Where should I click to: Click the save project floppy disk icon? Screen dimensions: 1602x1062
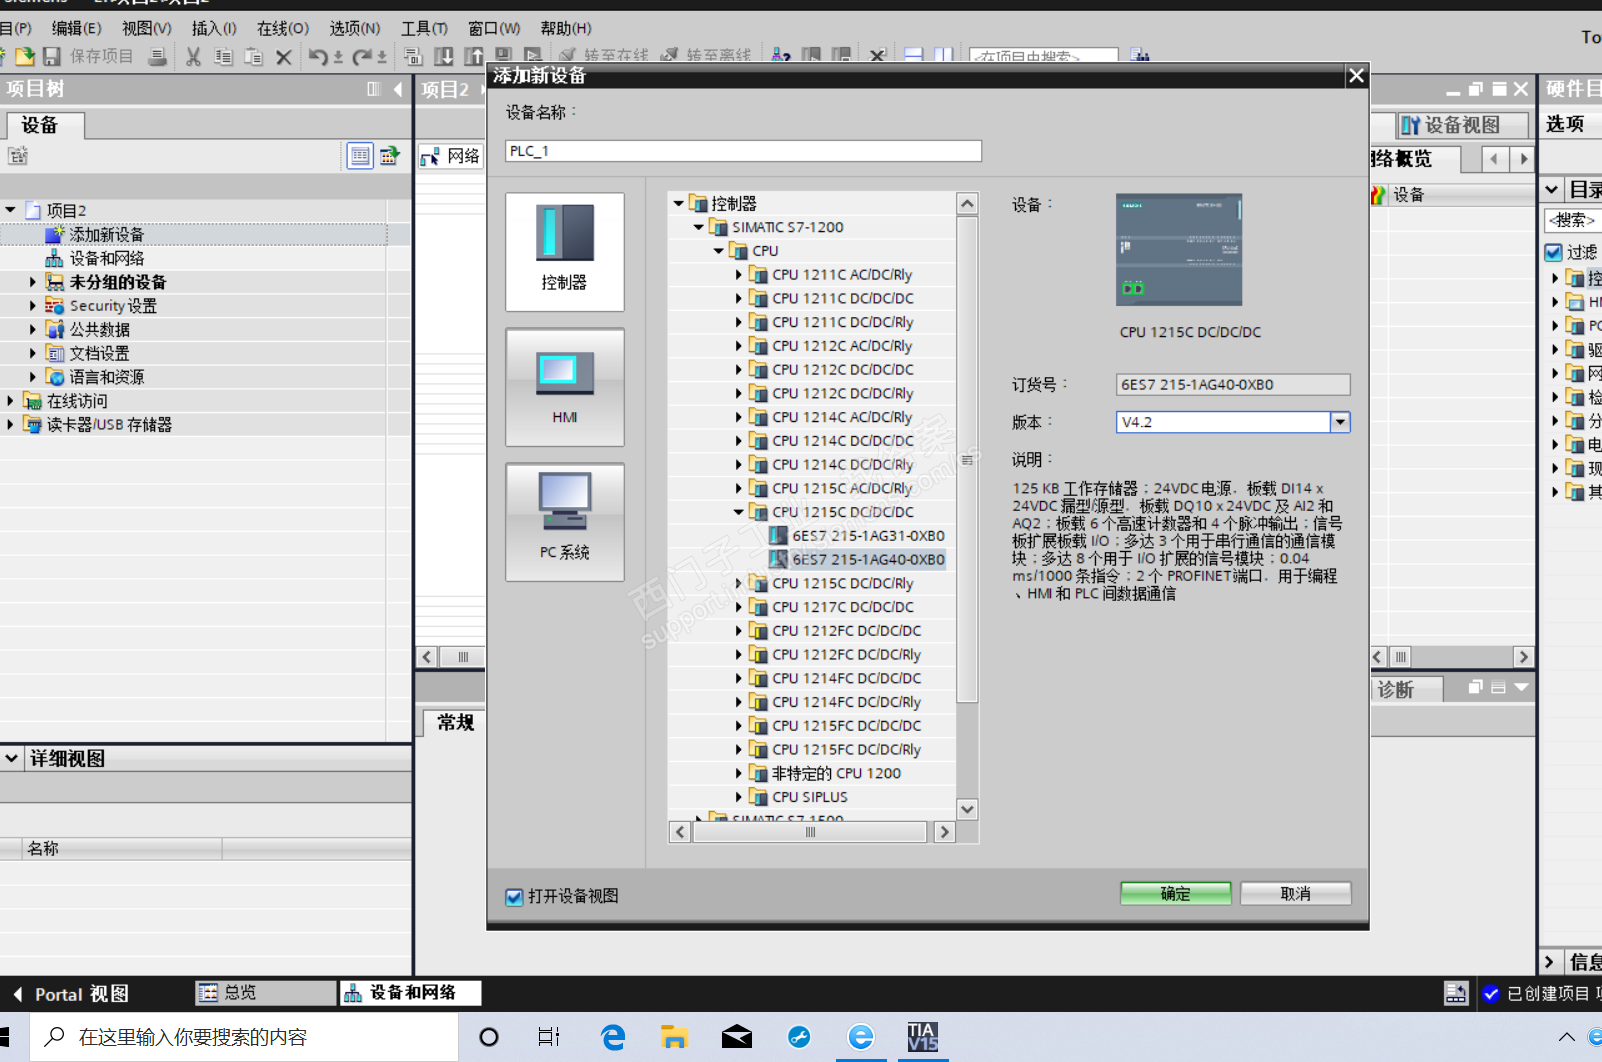52,56
